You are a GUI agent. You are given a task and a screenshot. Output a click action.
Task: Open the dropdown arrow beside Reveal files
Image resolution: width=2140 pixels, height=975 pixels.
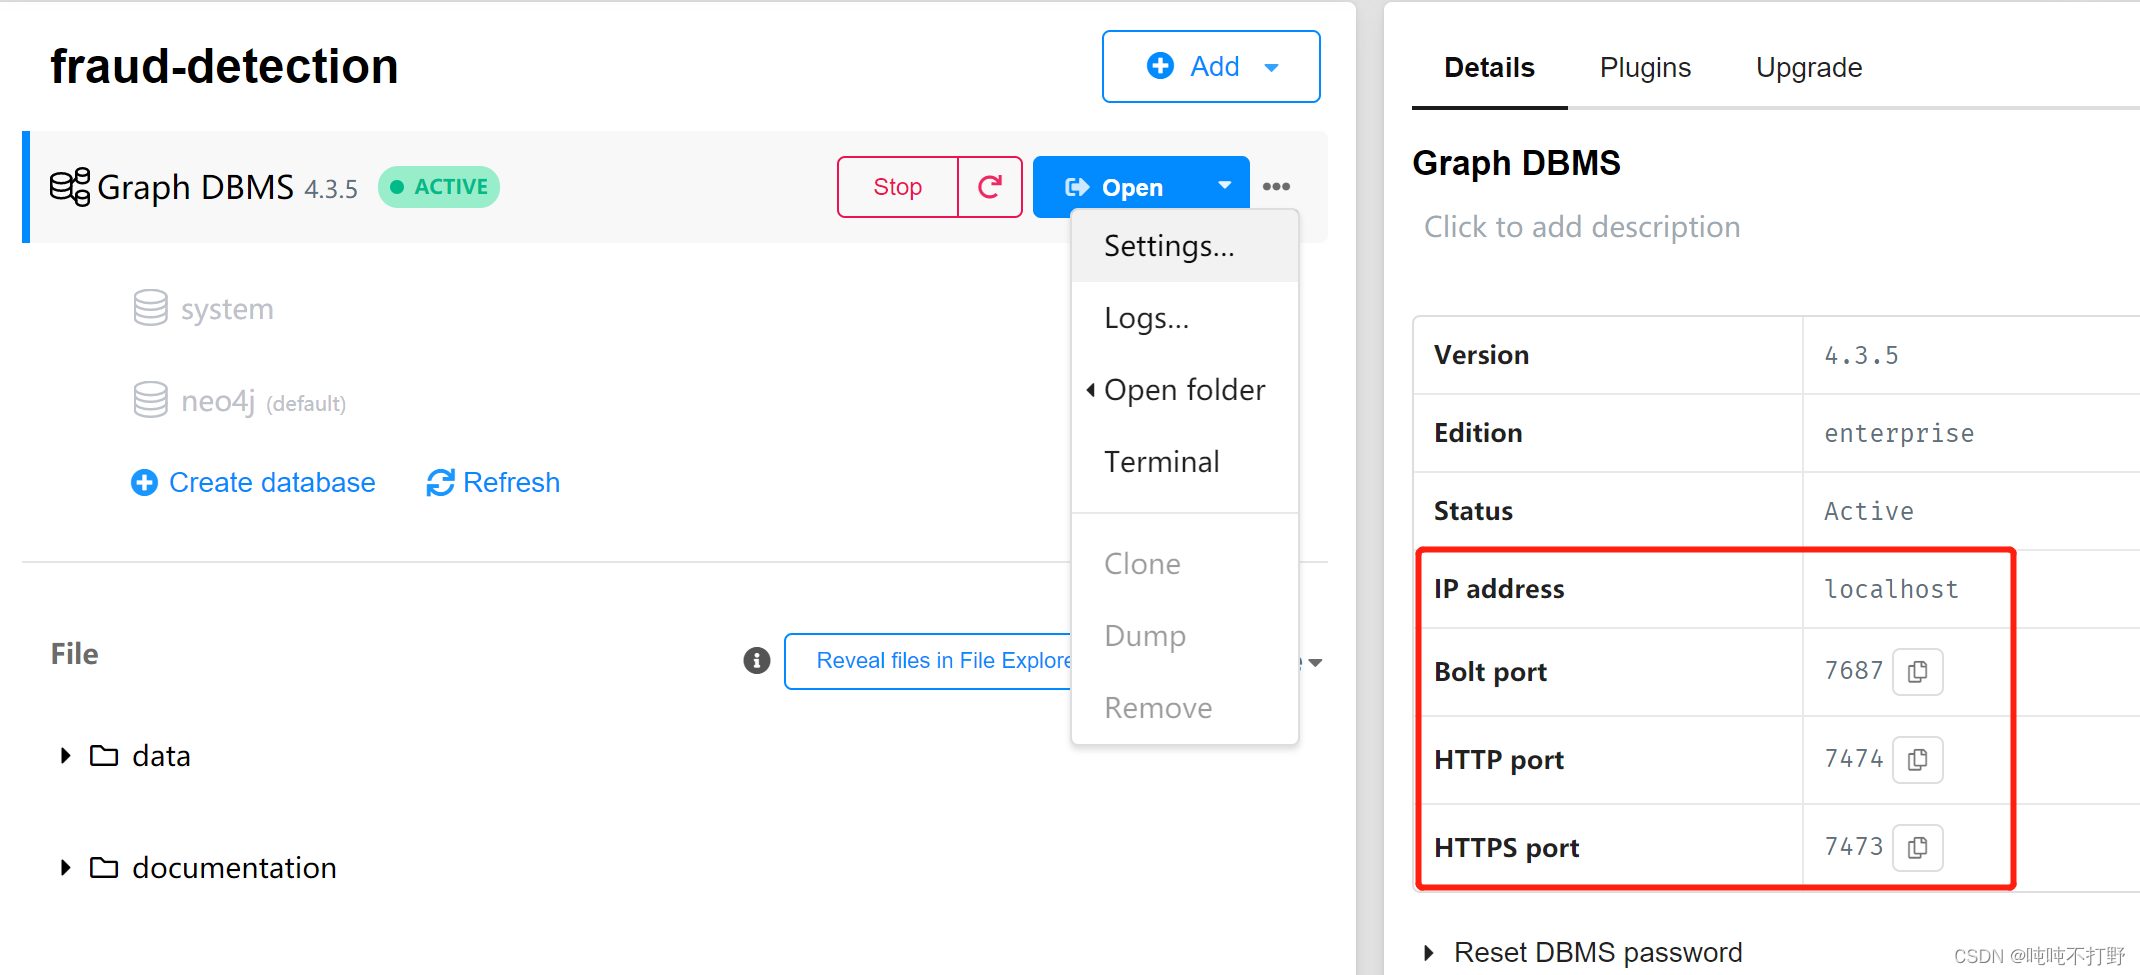click(x=1315, y=662)
